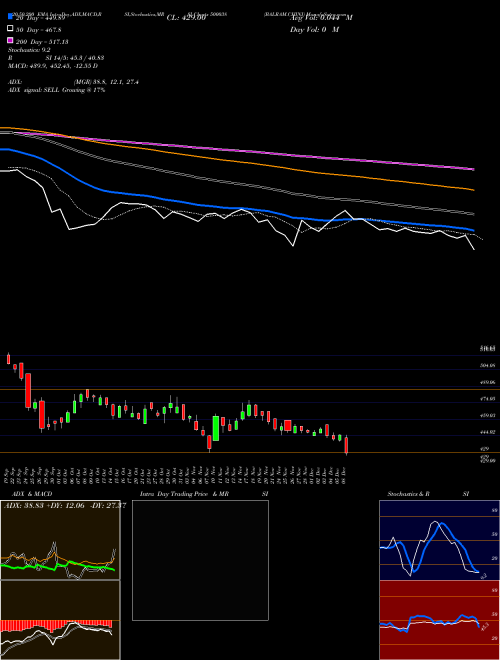Click the tall red candlestick near late September
Viewport: 500px width, 660px height.
28,391
